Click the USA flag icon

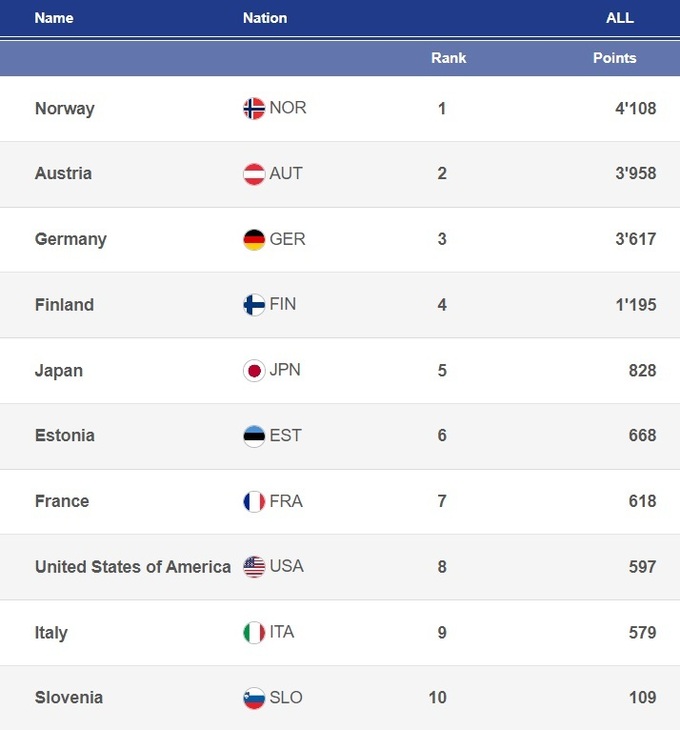tap(254, 567)
